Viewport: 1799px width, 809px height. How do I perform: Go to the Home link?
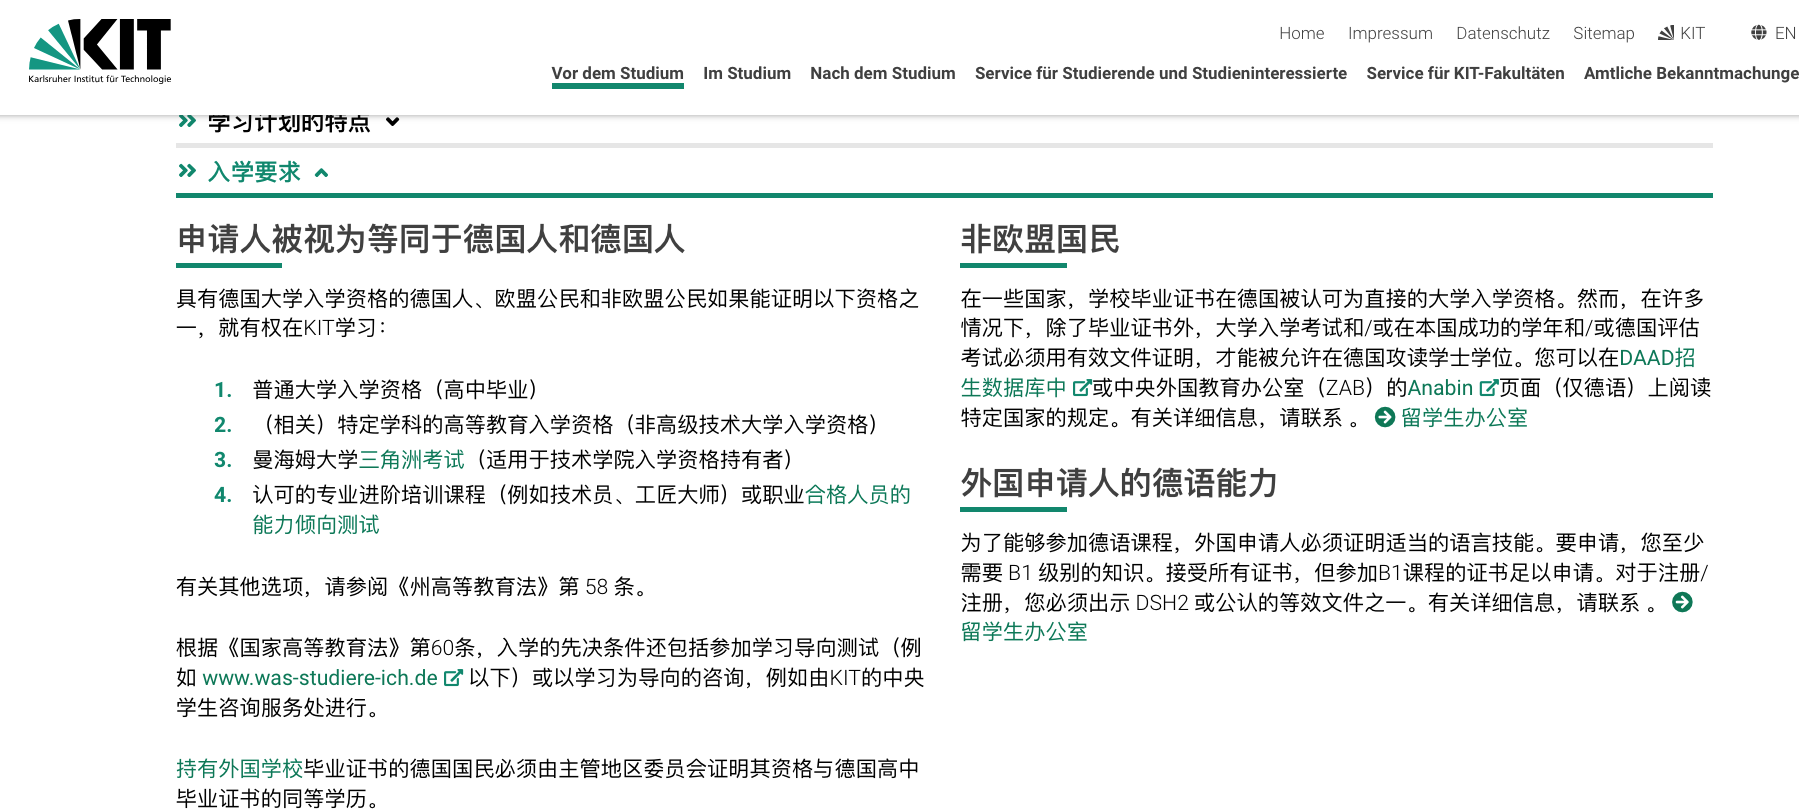[1302, 33]
